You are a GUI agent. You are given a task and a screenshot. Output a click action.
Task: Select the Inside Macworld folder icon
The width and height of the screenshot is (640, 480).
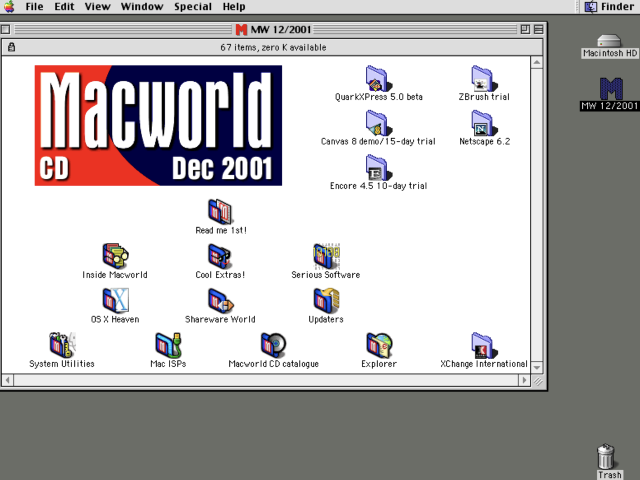click(x=115, y=256)
